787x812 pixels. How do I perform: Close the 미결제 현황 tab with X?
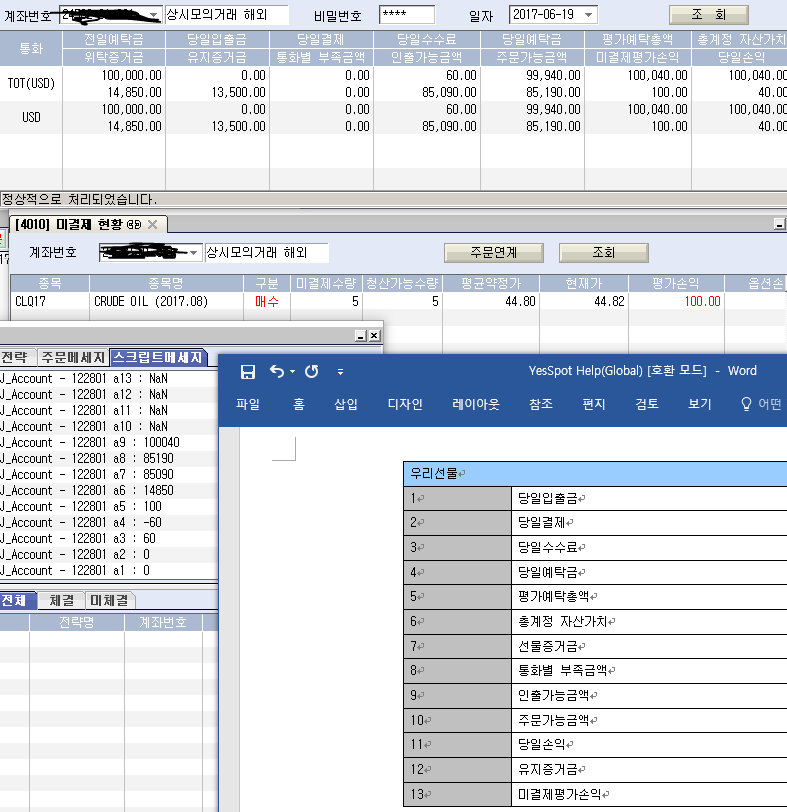tap(153, 225)
